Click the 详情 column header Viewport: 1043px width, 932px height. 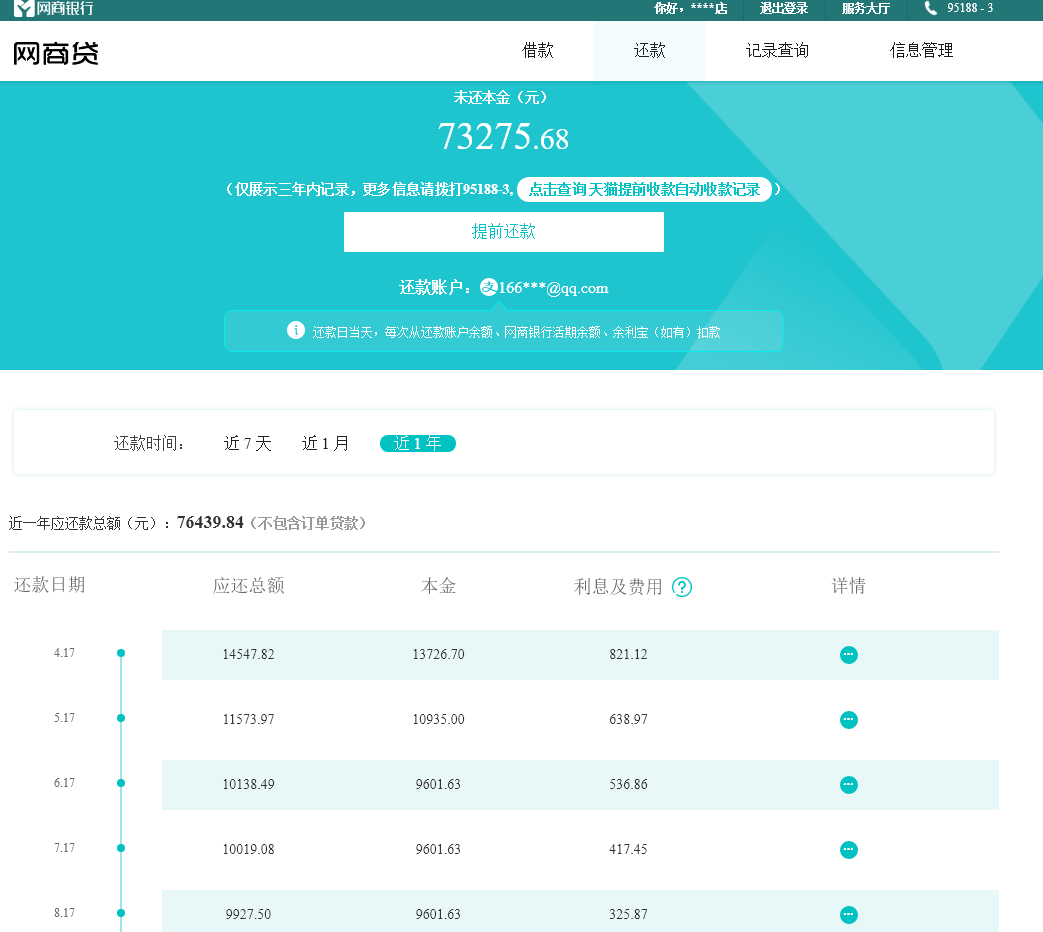[849, 585]
